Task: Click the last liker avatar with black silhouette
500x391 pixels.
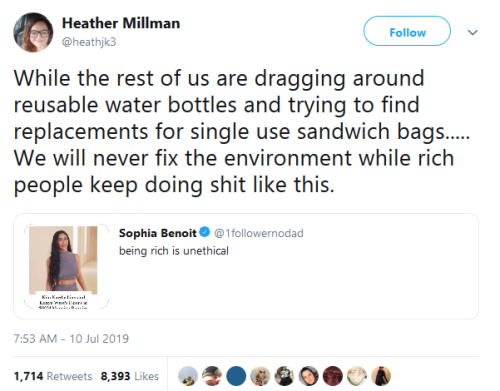Action: [x=381, y=376]
